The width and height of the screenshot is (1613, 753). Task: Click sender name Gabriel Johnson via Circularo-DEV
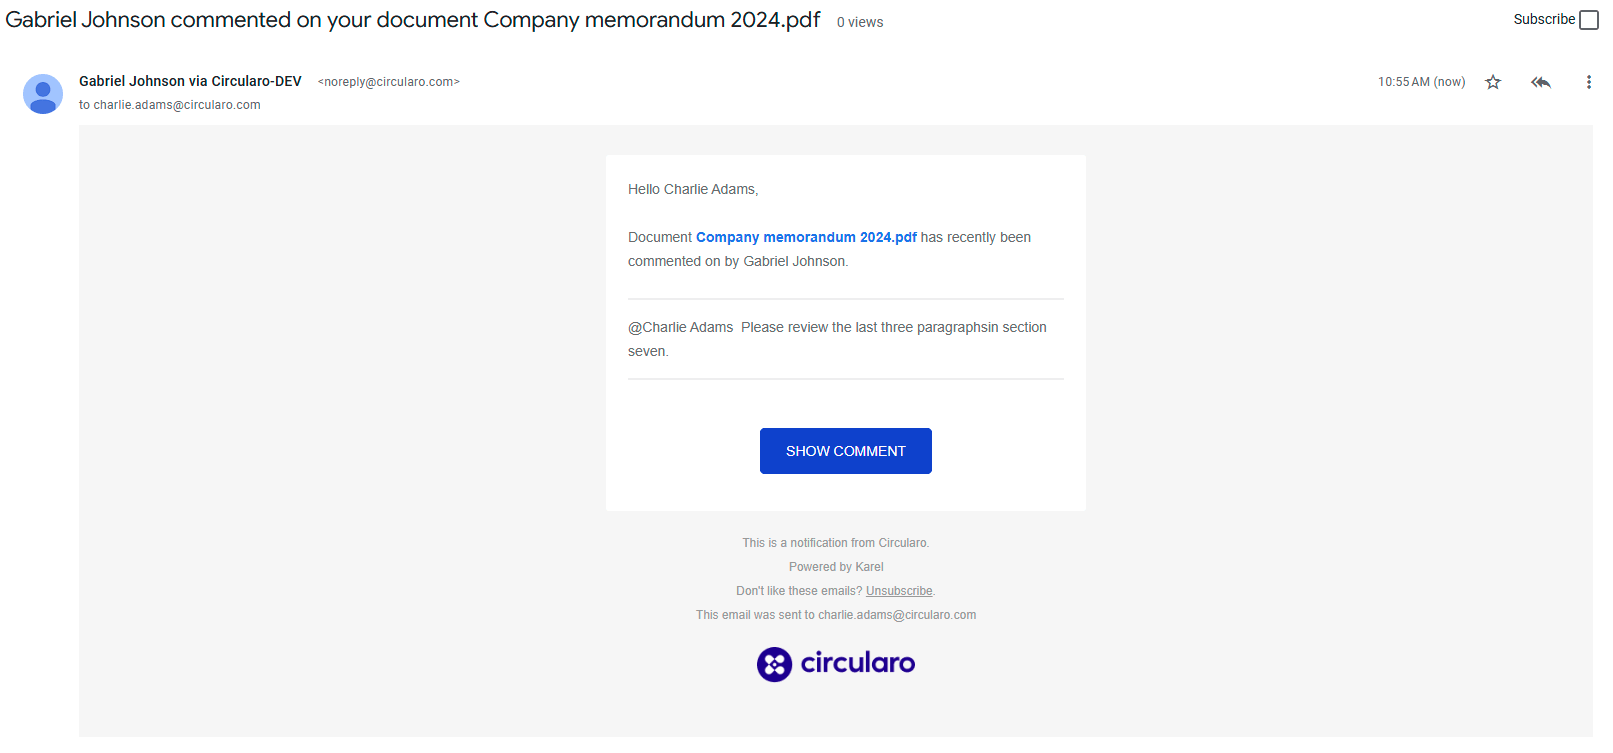[x=190, y=81]
